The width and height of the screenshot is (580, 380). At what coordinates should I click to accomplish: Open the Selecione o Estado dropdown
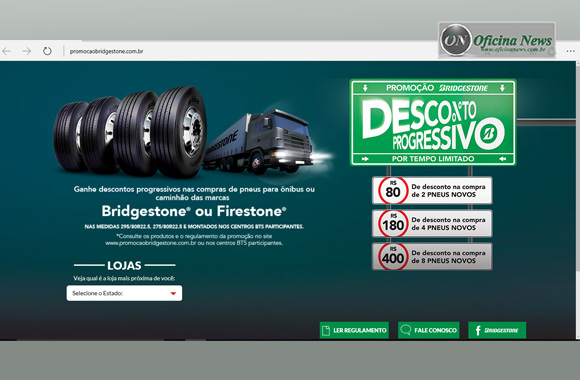point(124,293)
